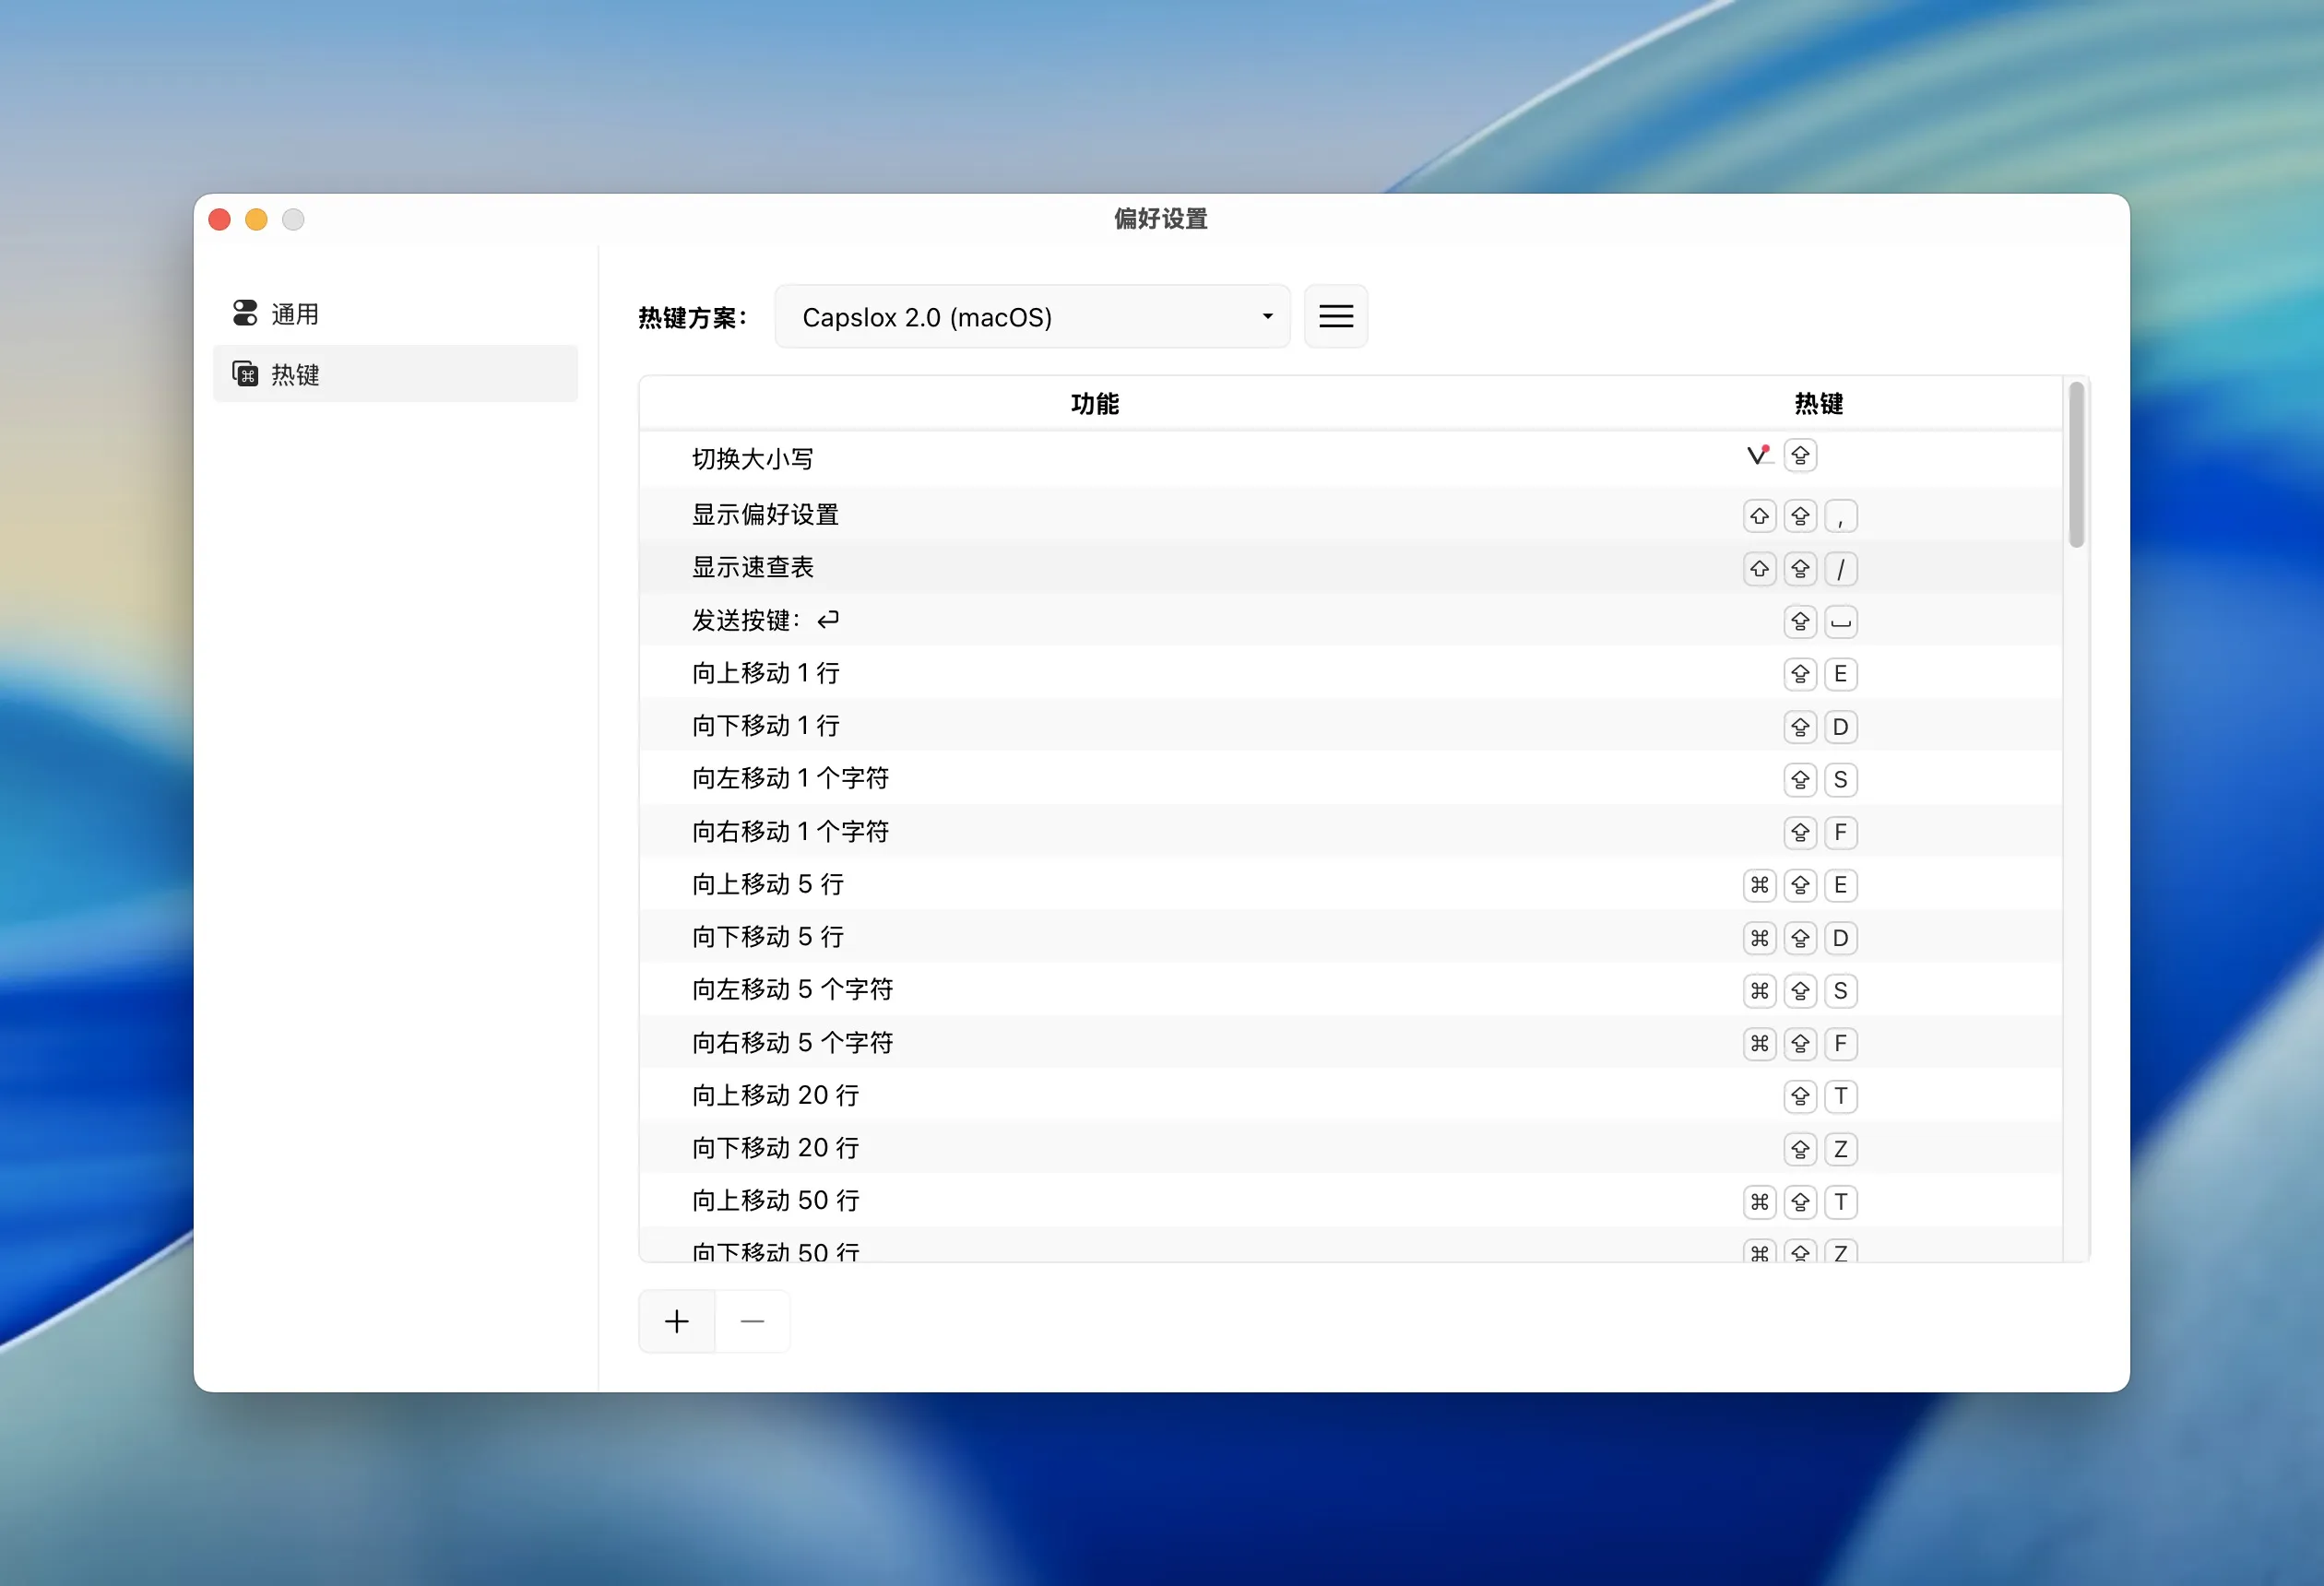Click the Shift key badge on 显示偏好设置 row
2324x1586 pixels.
pos(1759,515)
